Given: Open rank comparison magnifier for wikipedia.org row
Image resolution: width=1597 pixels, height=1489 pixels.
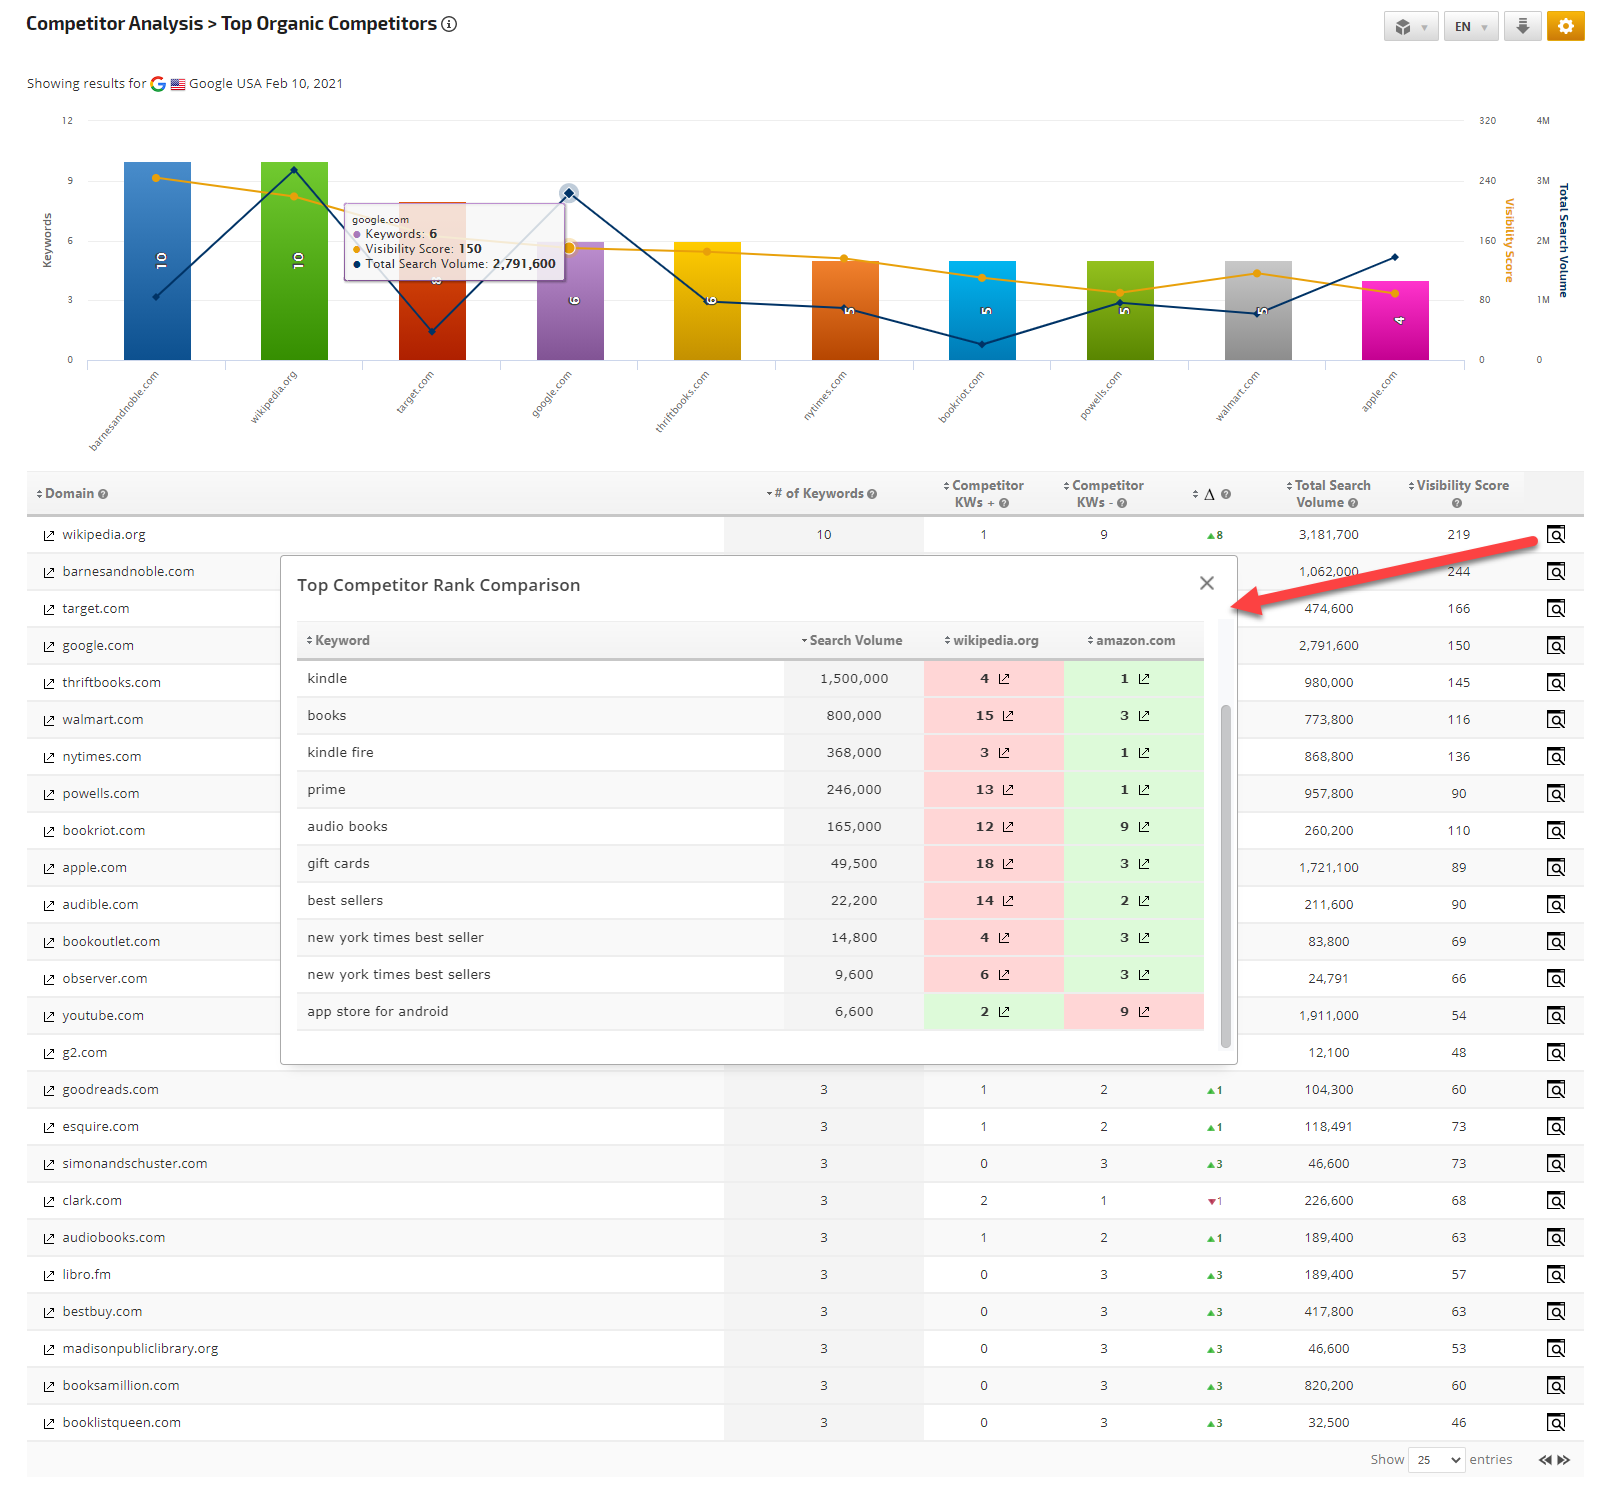Looking at the screenshot, I should [1556, 535].
